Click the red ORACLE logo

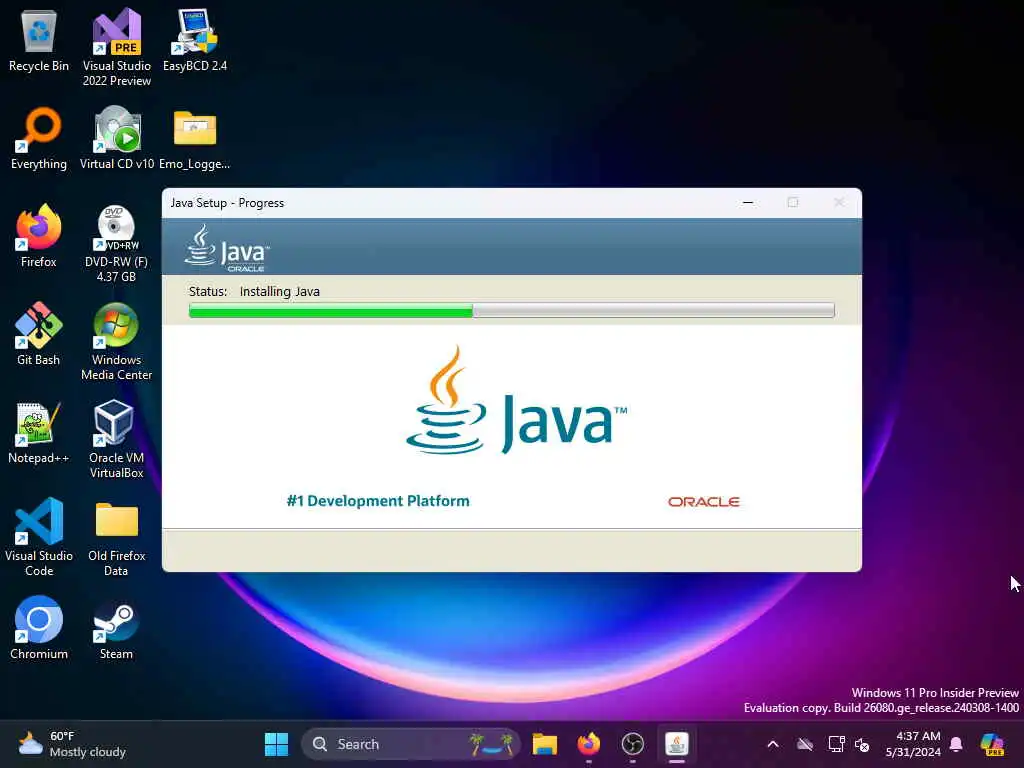[x=703, y=502]
